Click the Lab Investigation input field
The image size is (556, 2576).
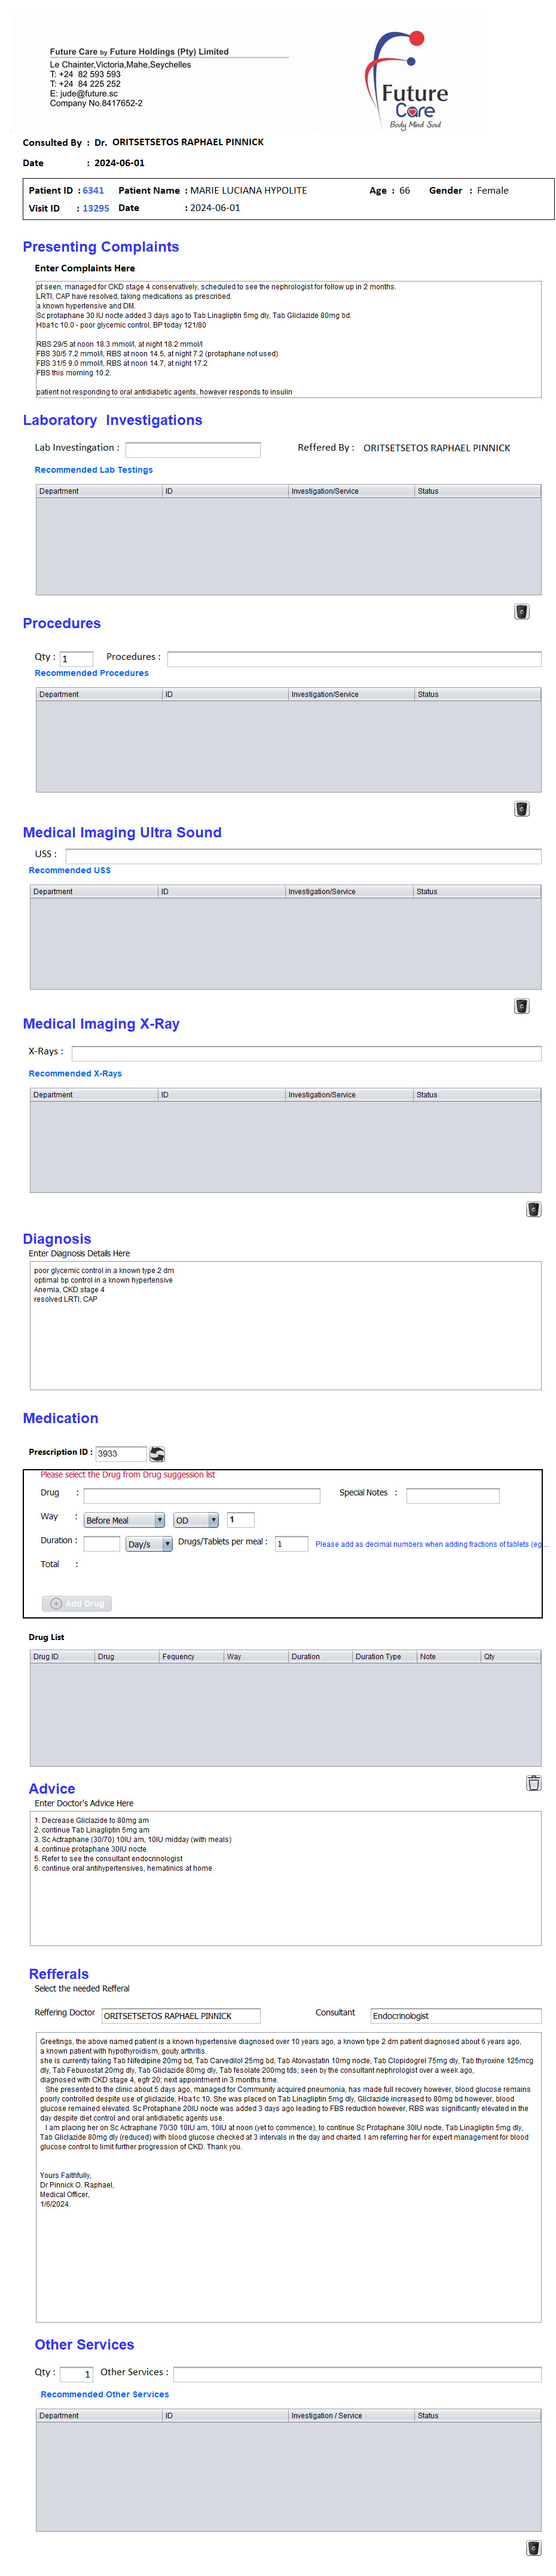[x=193, y=450]
